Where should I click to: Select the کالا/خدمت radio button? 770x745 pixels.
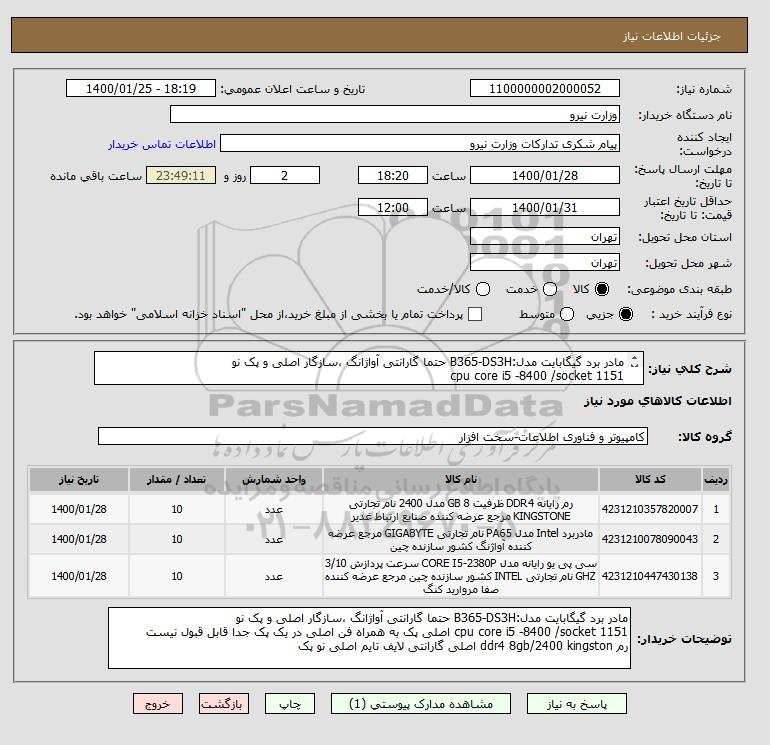pyautogui.click(x=483, y=289)
